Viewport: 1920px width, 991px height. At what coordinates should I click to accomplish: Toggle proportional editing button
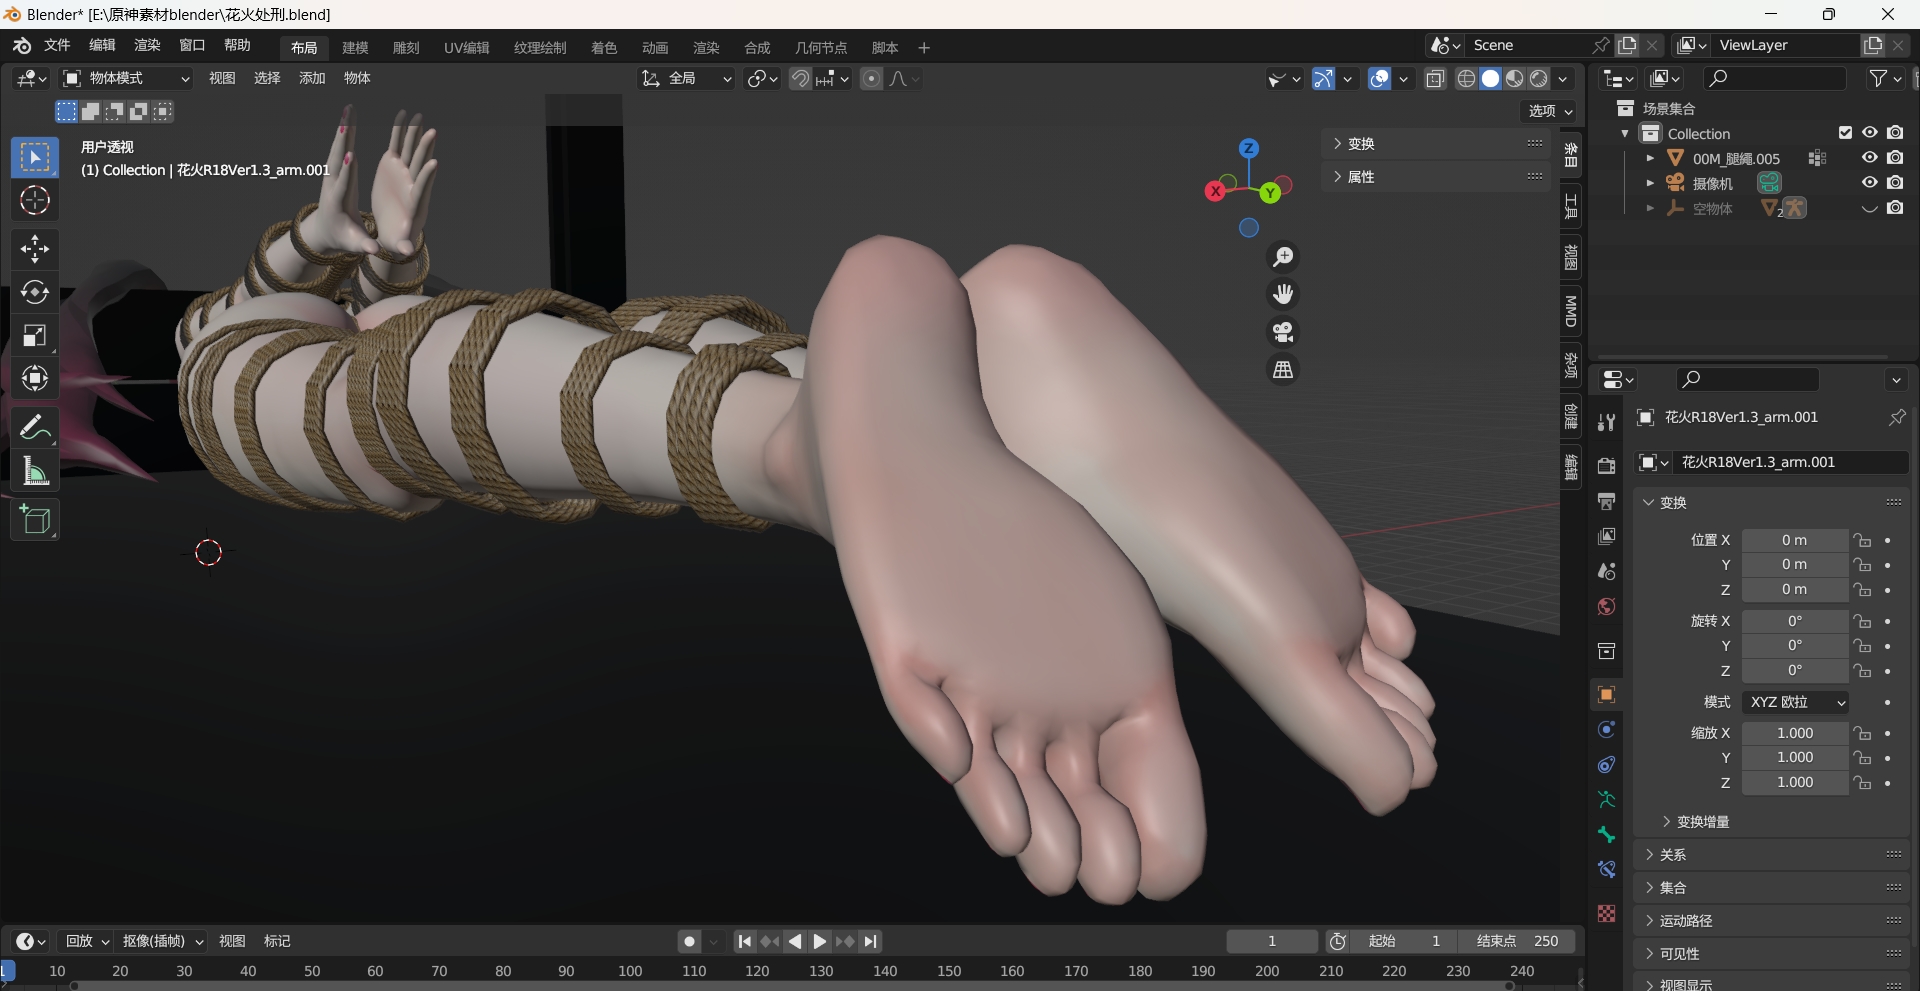pos(872,79)
